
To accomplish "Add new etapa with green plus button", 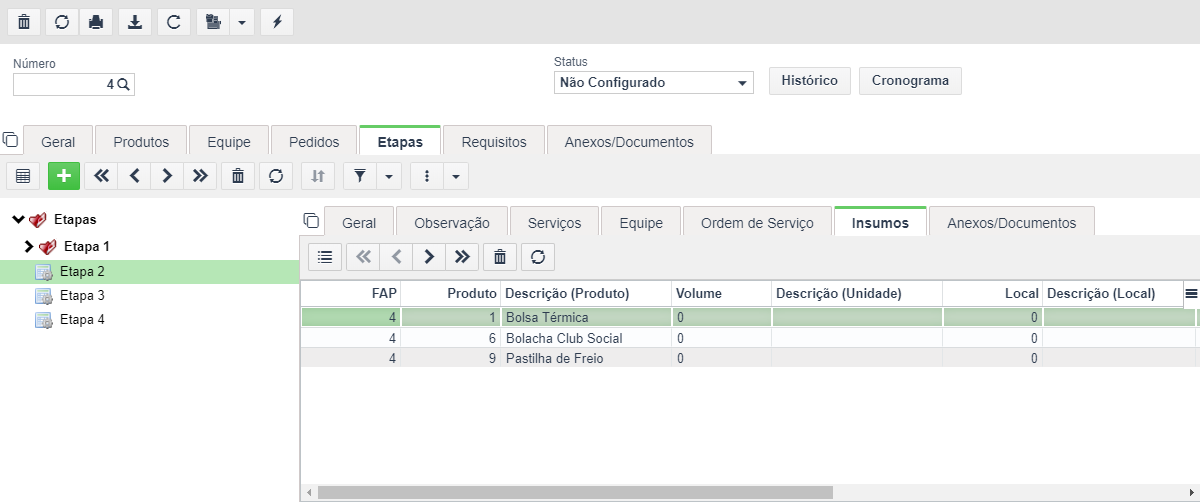I will pos(64,176).
